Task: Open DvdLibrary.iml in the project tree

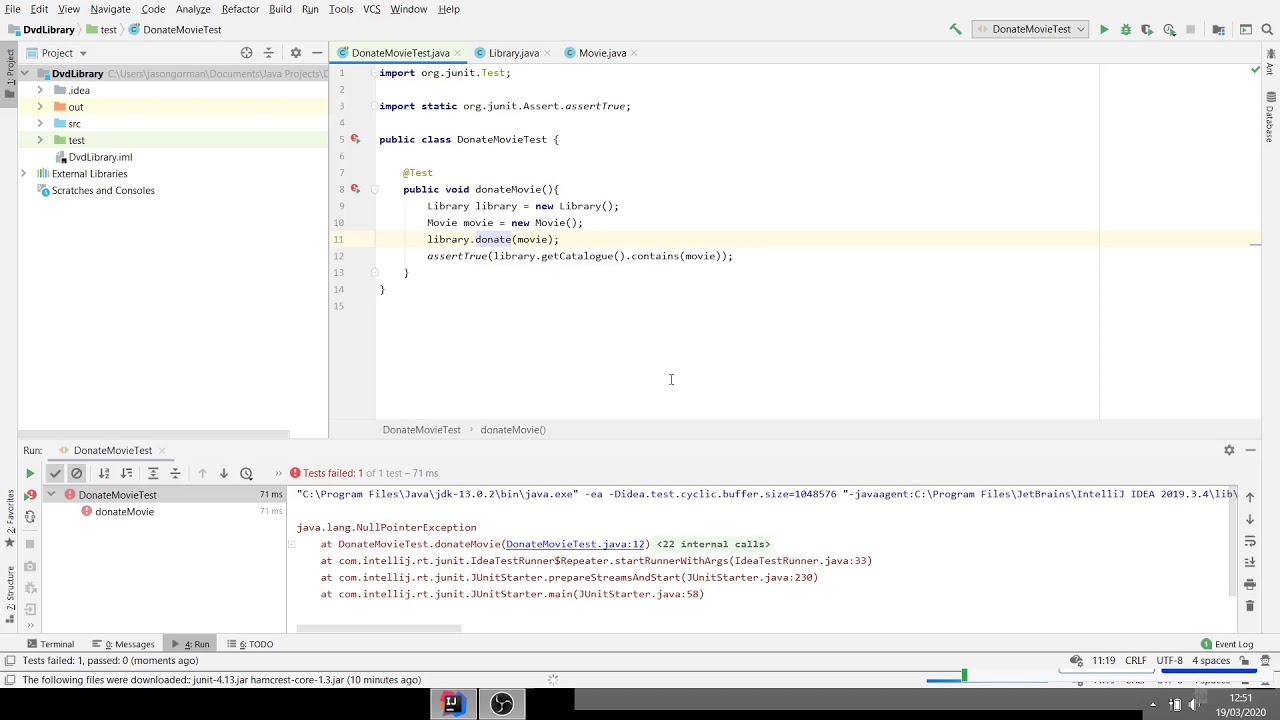Action: [100, 157]
